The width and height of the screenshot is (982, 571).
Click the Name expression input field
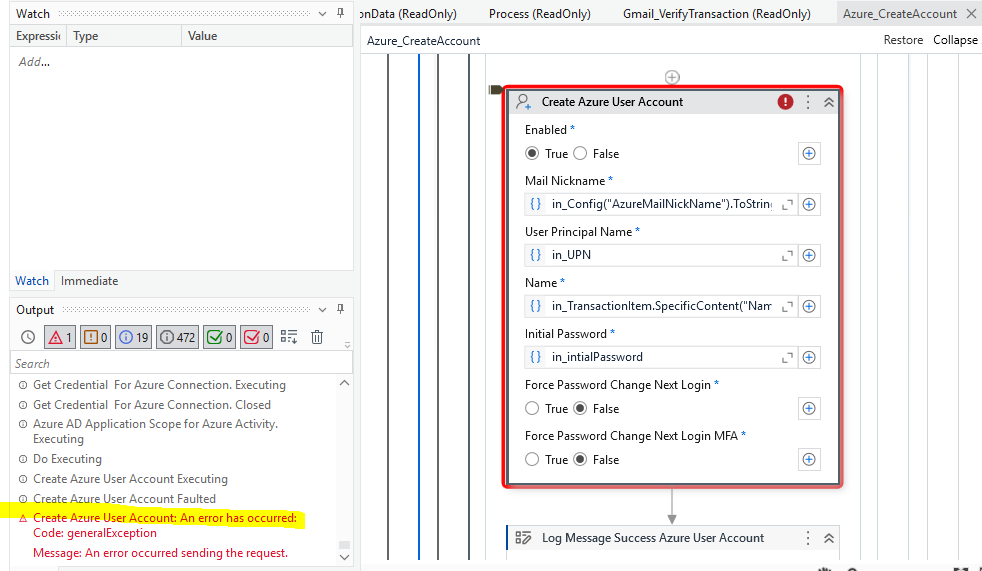coord(661,306)
